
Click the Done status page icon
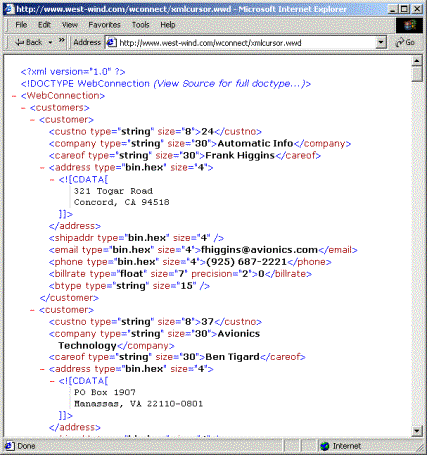click(x=10, y=446)
